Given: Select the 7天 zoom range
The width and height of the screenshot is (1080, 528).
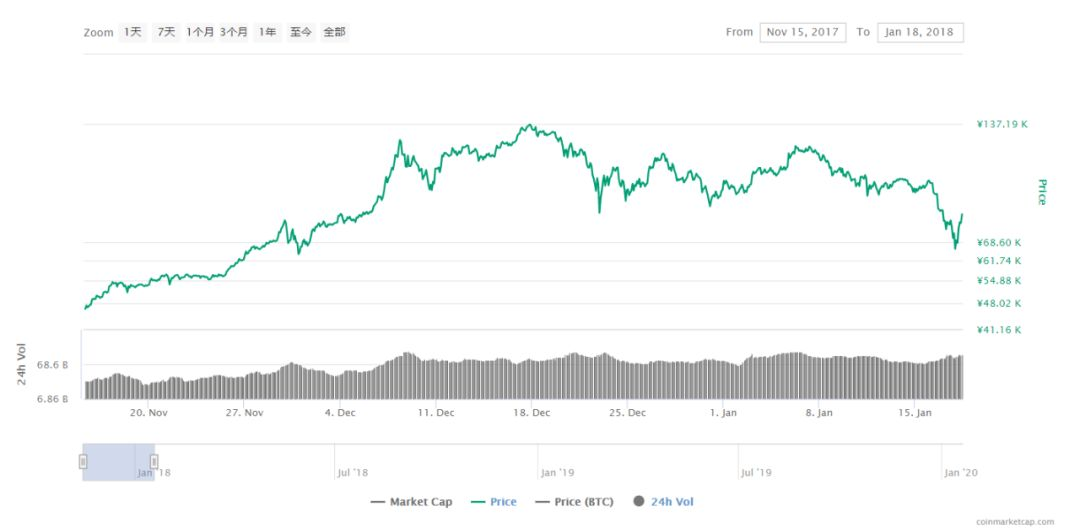Looking at the screenshot, I should click(x=166, y=32).
